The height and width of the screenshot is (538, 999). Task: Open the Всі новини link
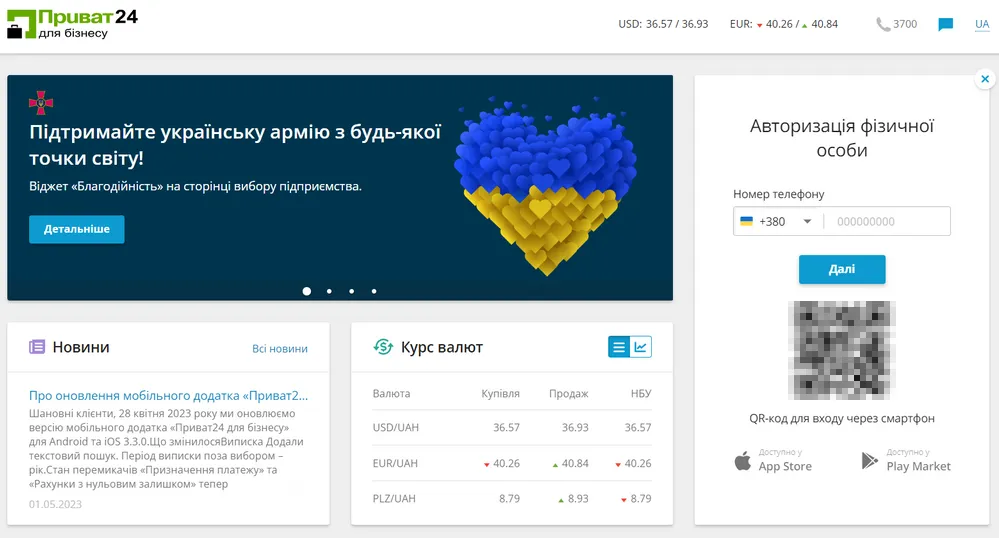pos(280,349)
